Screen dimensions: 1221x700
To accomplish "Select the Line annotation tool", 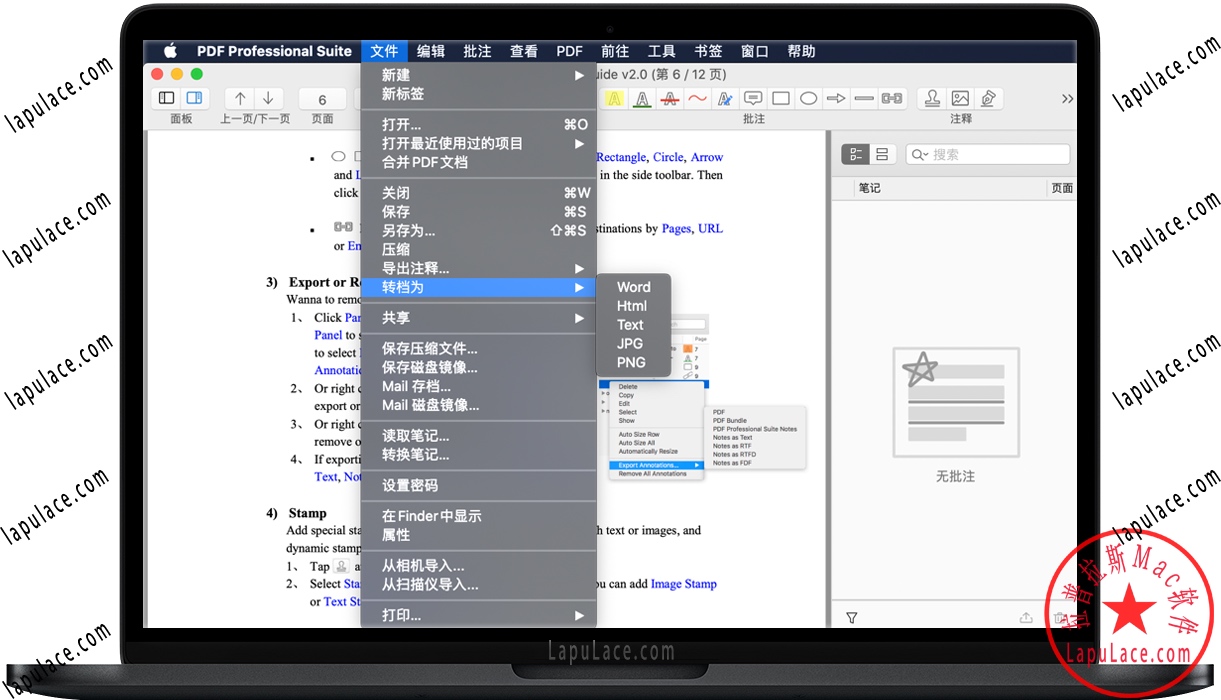I will [864, 98].
